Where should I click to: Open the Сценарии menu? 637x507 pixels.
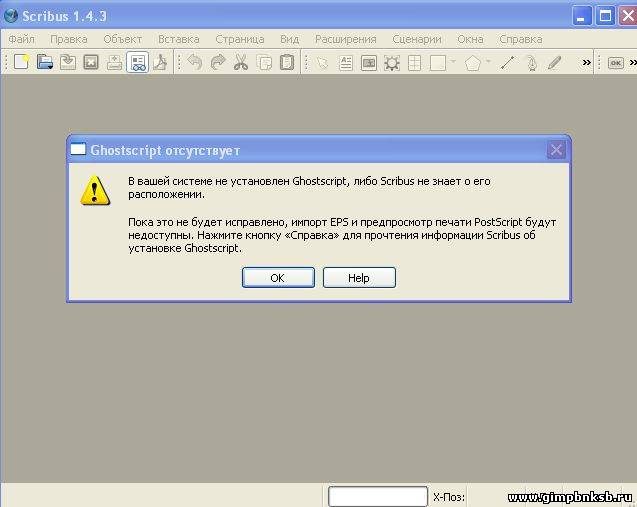pos(417,39)
